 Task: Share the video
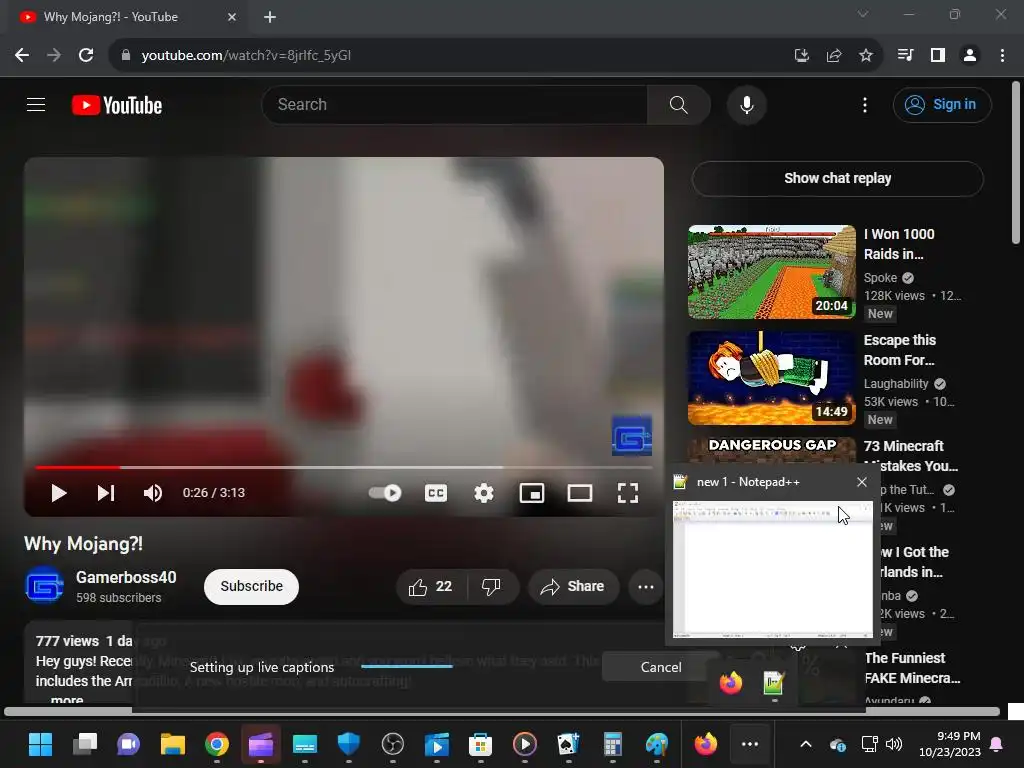(x=572, y=586)
